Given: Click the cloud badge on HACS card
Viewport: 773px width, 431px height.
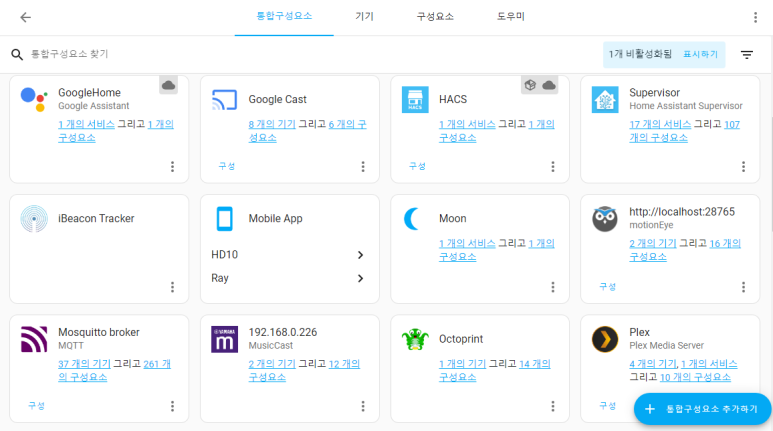Looking at the screenshot, I should [549, 85].
